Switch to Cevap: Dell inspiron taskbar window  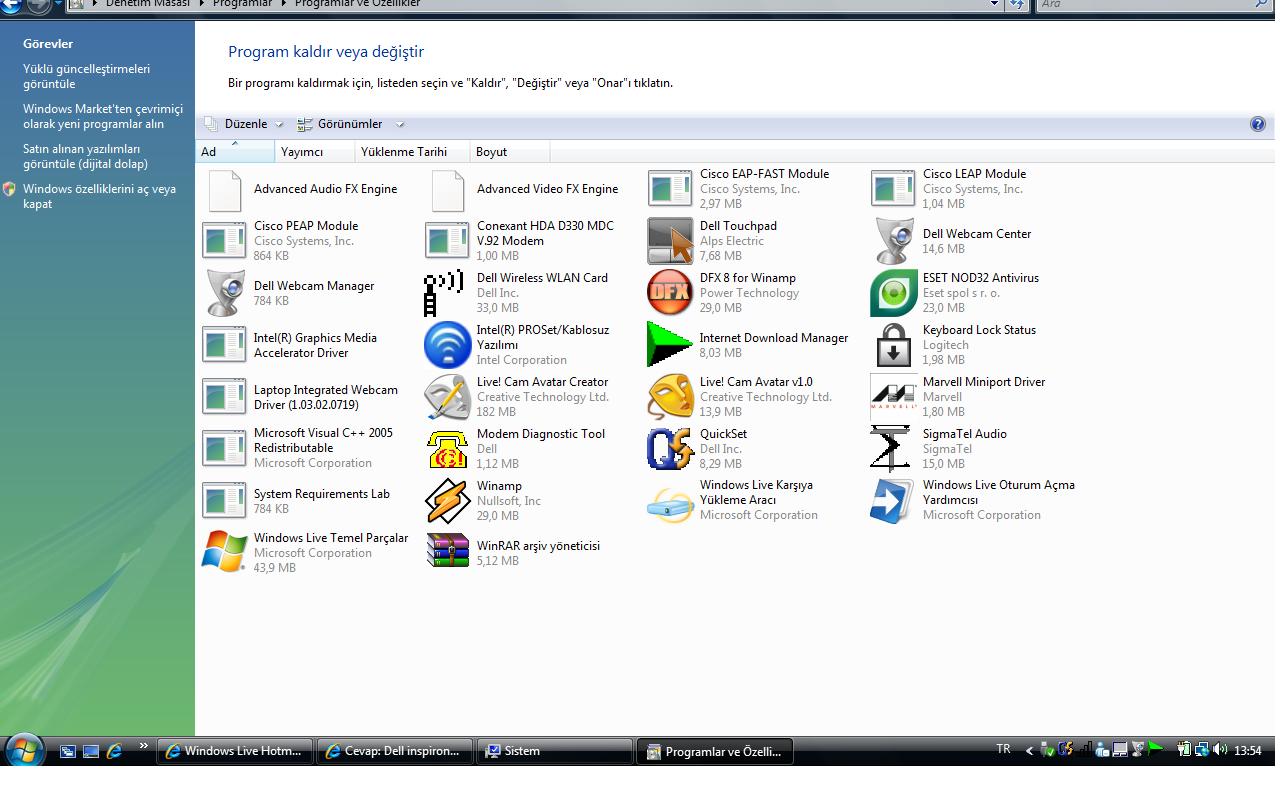395,751
